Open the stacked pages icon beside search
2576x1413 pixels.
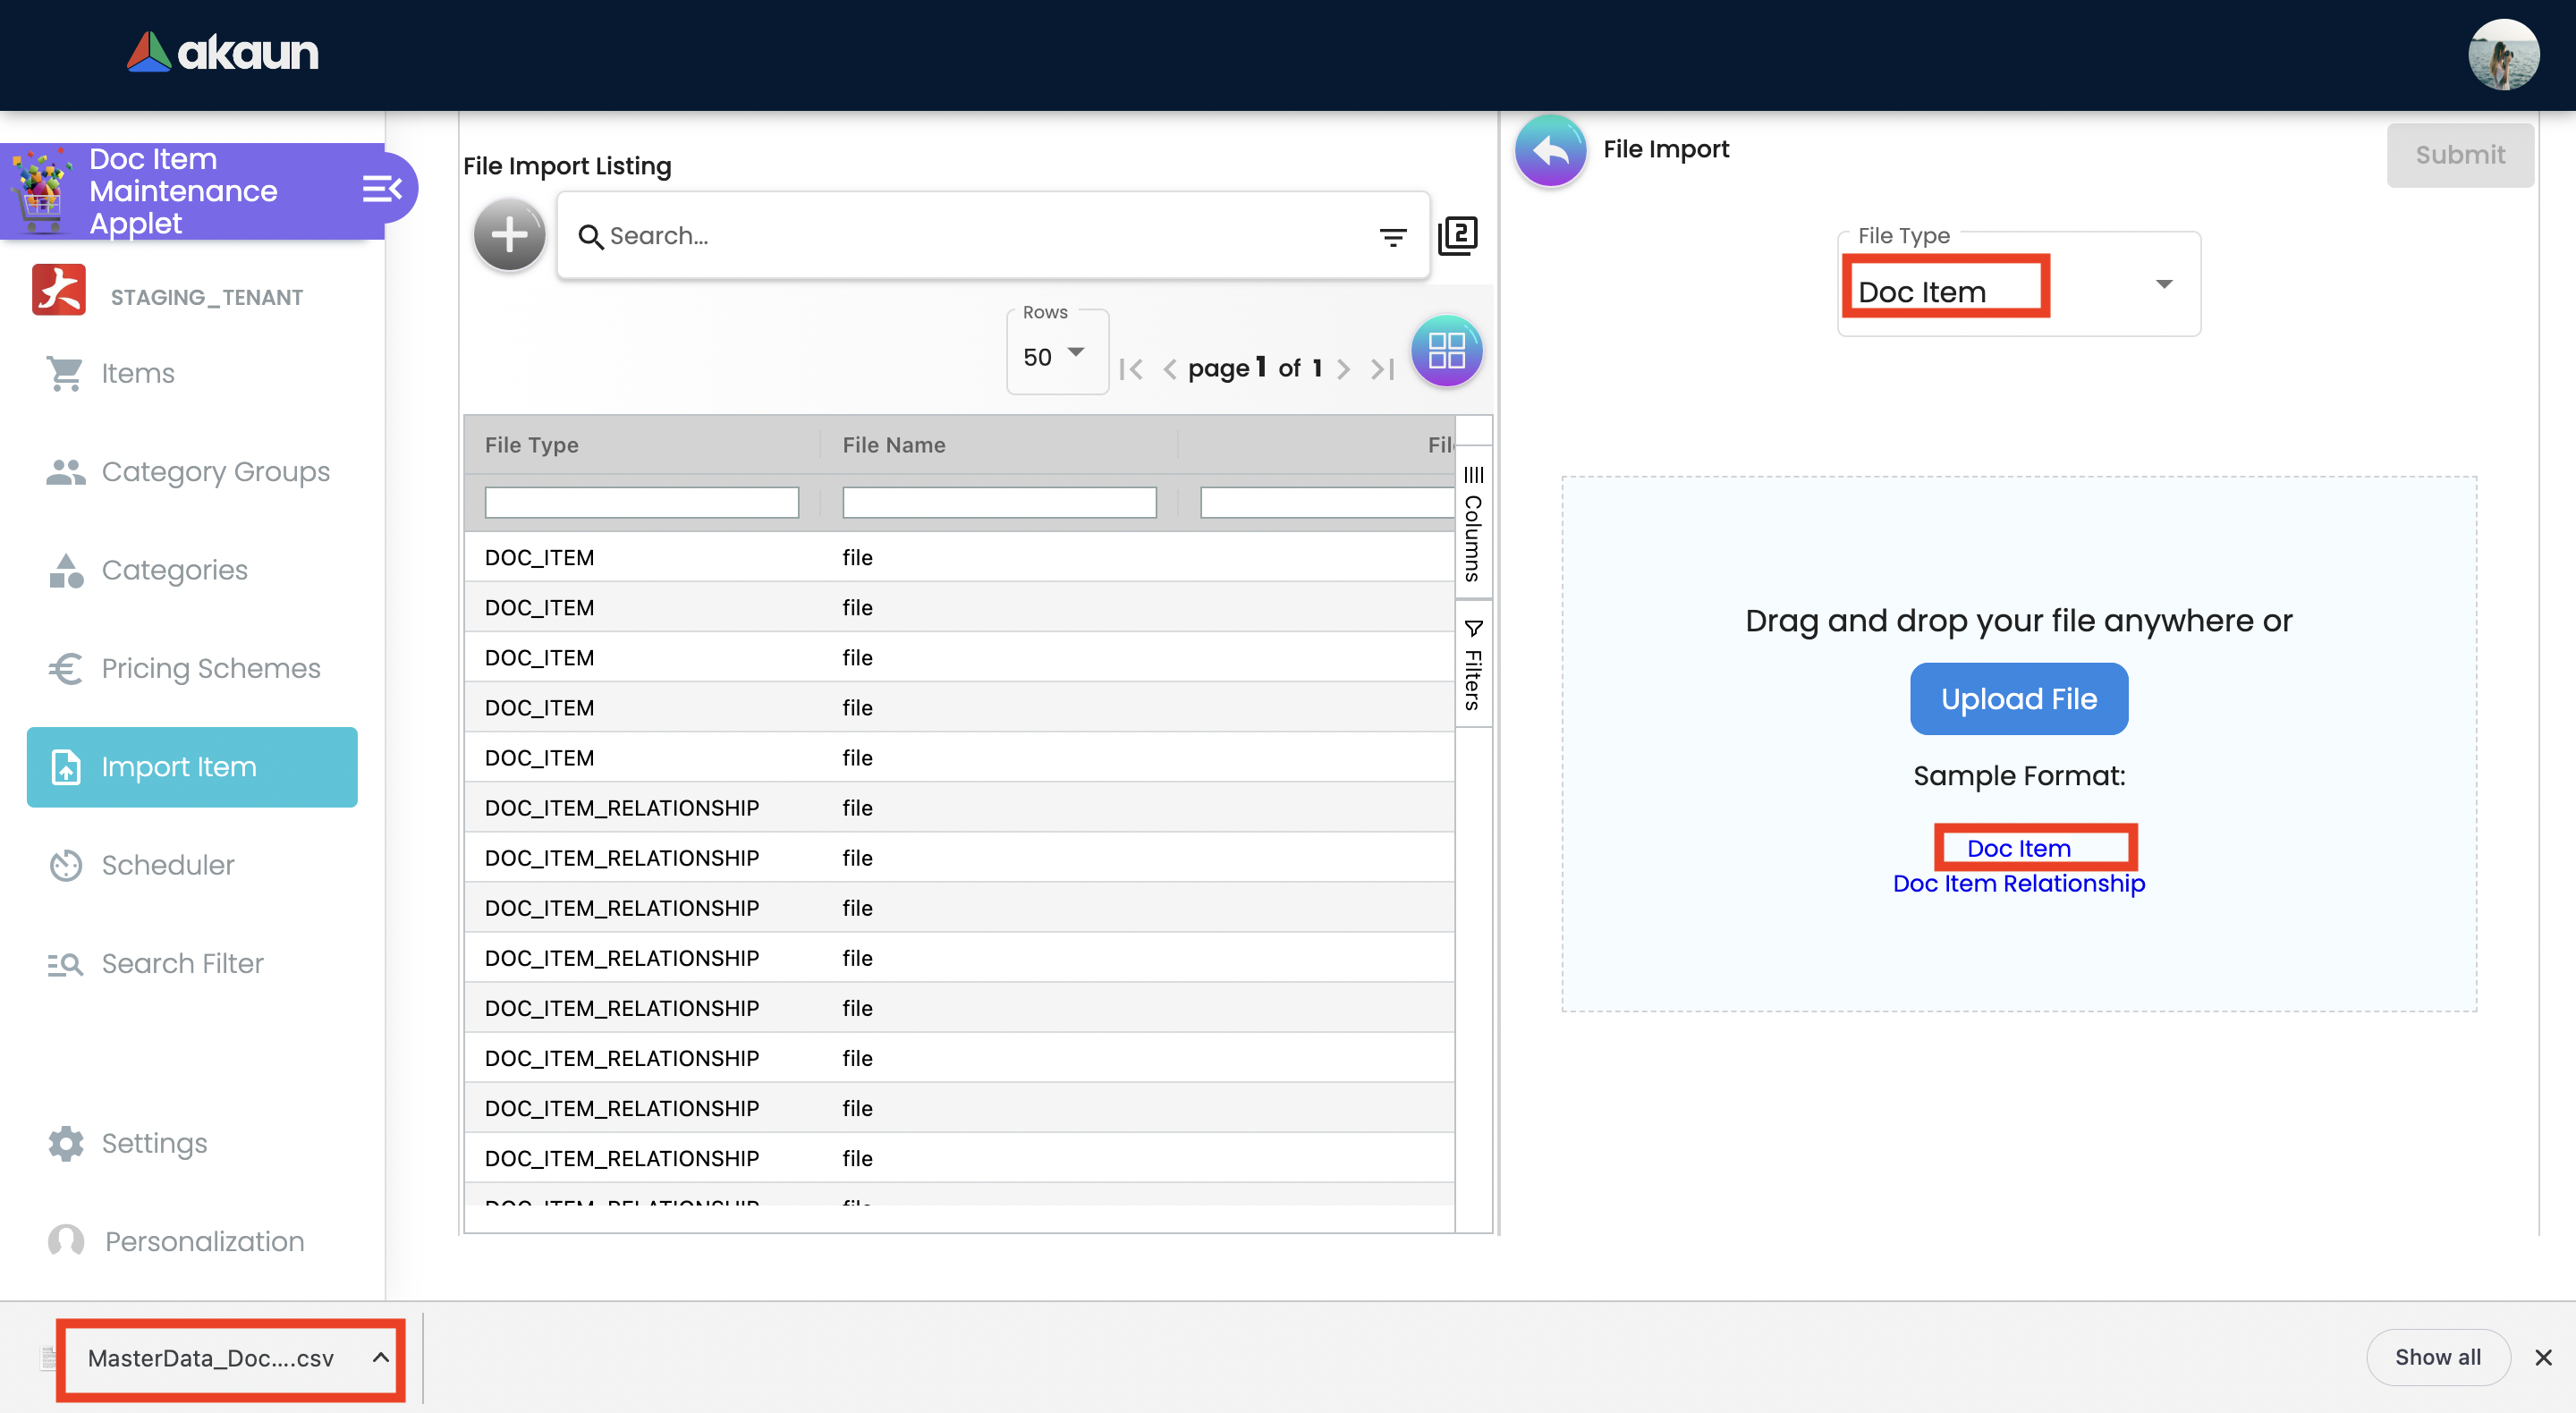coord(1458,236)
